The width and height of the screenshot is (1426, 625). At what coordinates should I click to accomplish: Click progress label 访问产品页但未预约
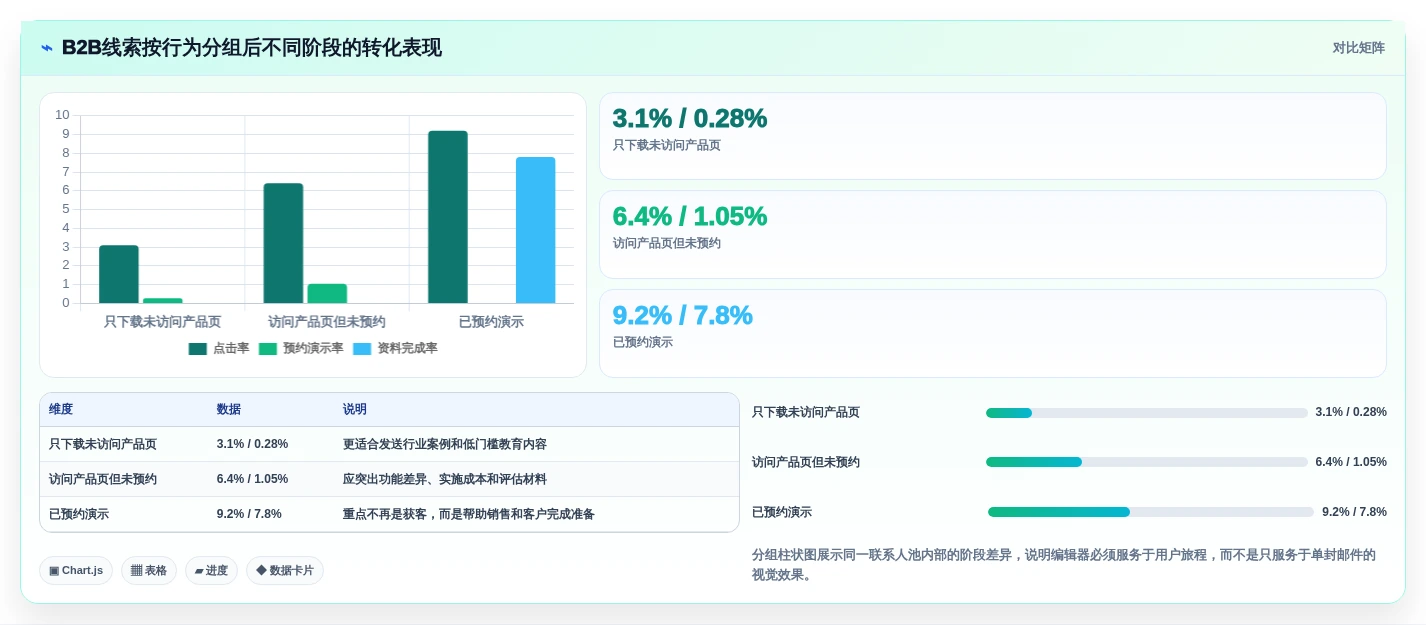806,462
